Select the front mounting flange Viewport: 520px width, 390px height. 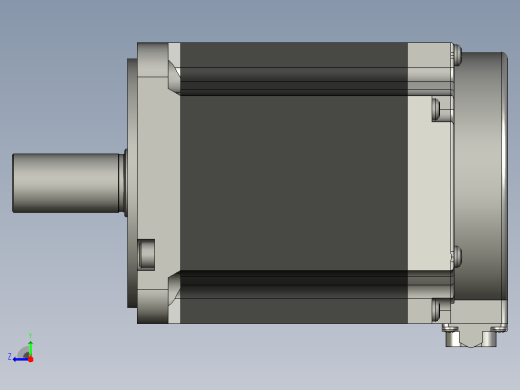(x=153, y=183)
